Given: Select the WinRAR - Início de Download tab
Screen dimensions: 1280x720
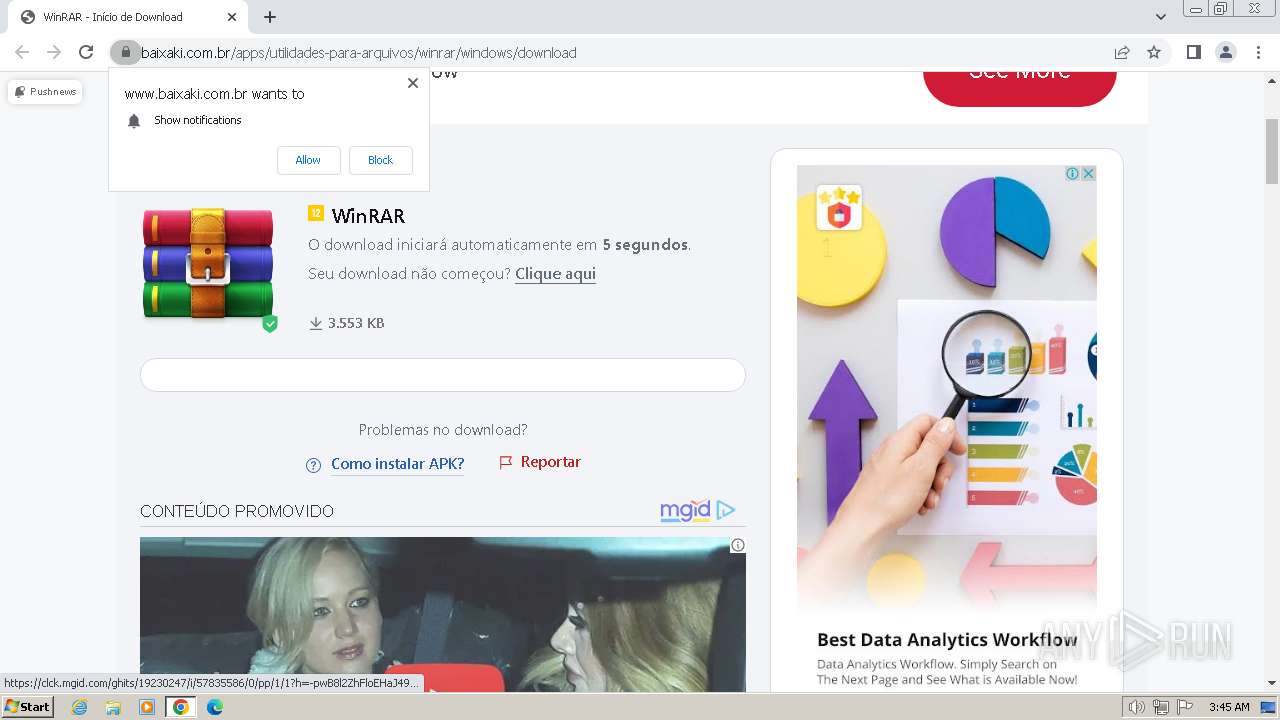Looking at the screenshot, I should pyautogui.click(x=125, y=17).
